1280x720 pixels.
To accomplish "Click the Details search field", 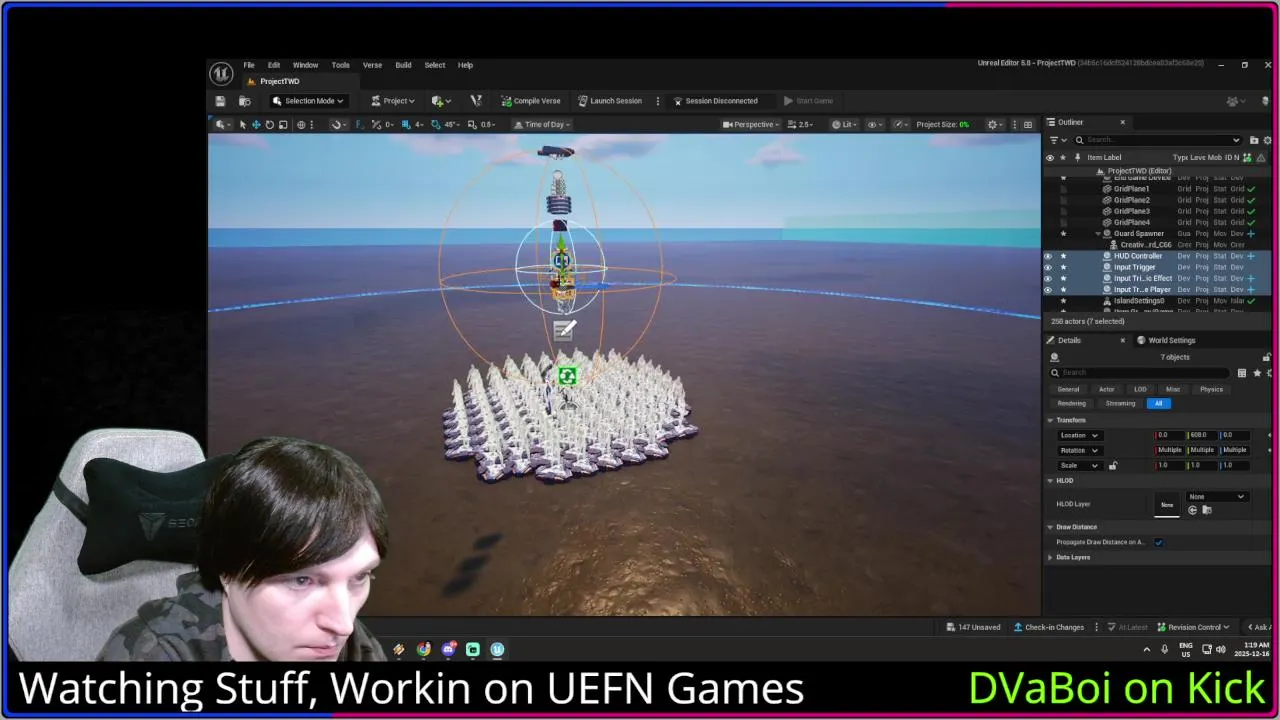I will click(1140, 373).
